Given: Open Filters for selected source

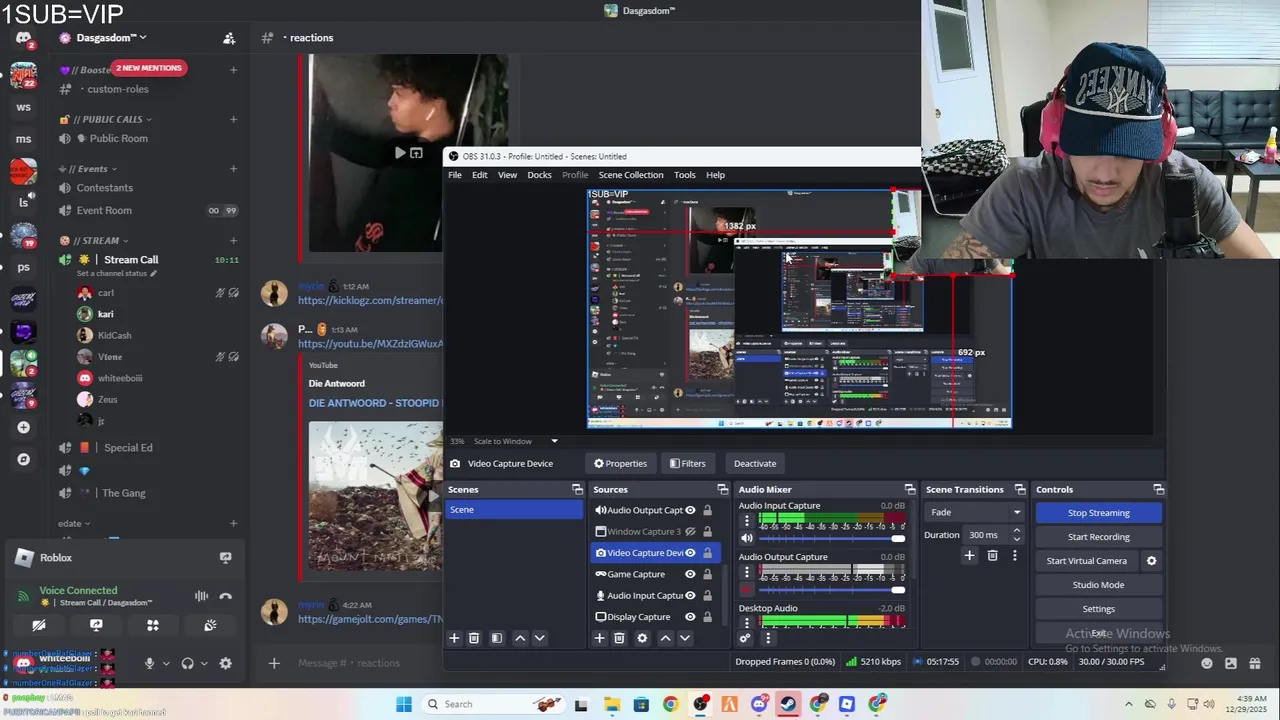Looking at the screenshot, I should click(687, 463).
